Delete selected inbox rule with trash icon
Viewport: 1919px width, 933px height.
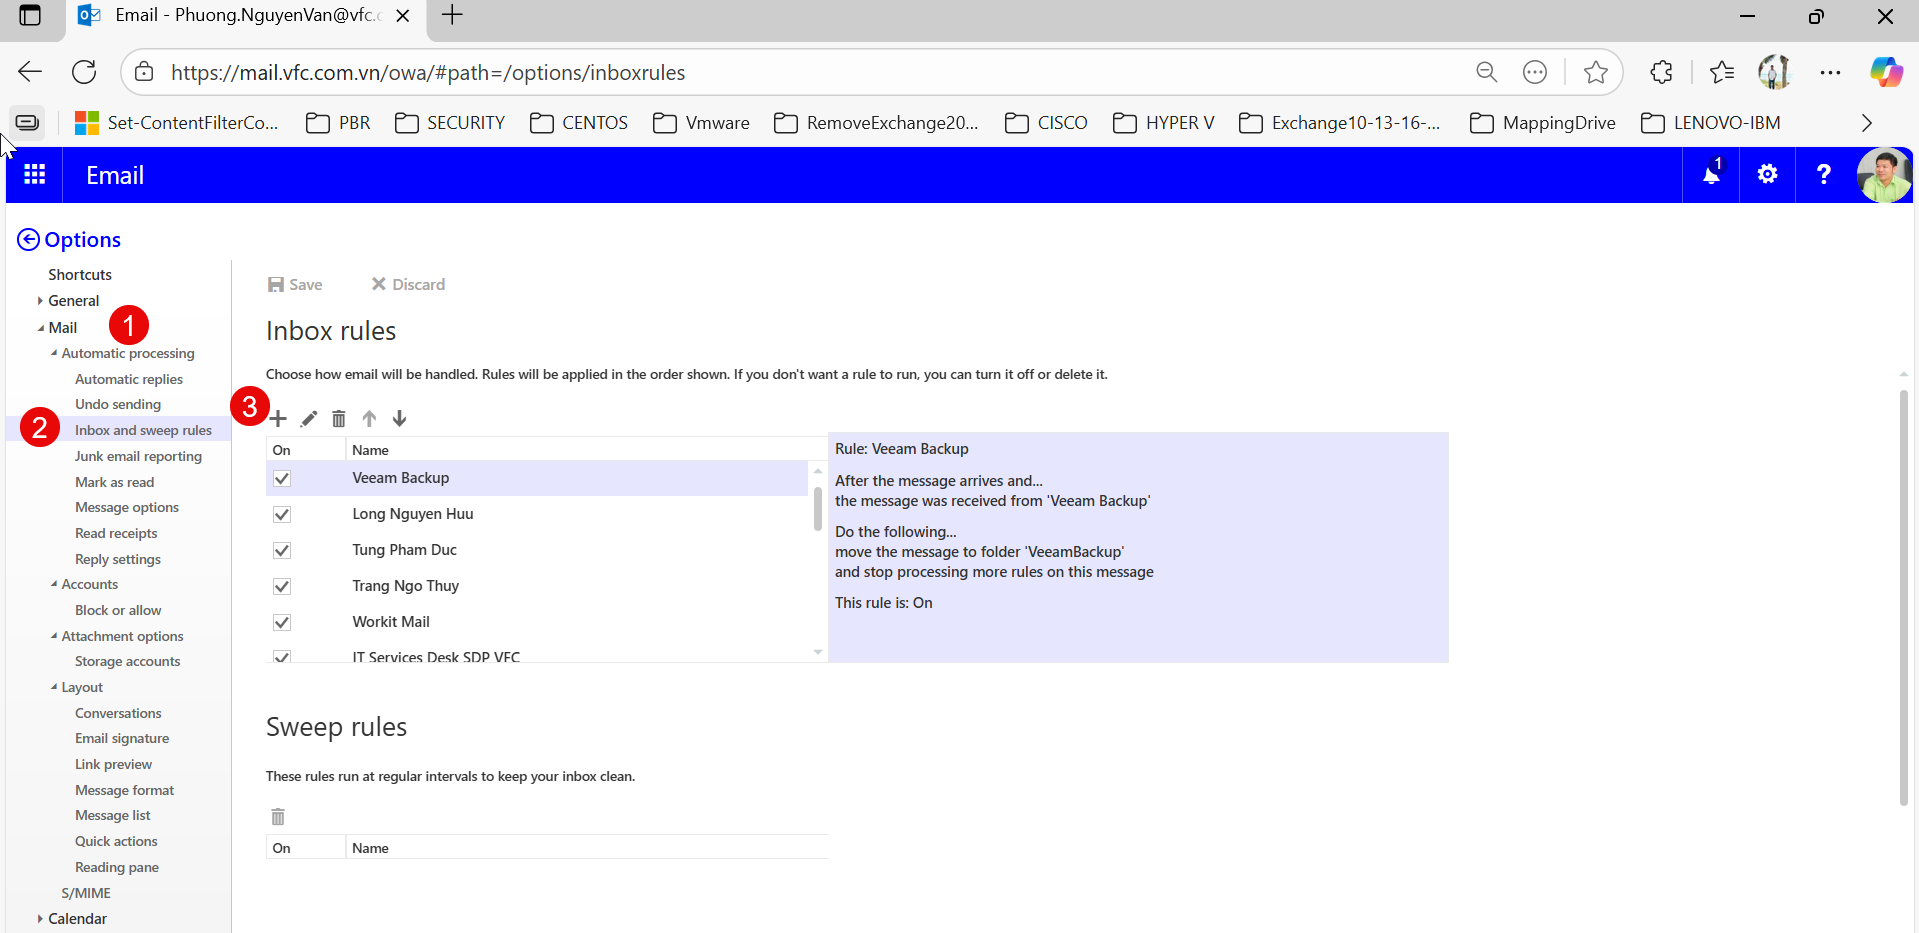click(339, 419)
